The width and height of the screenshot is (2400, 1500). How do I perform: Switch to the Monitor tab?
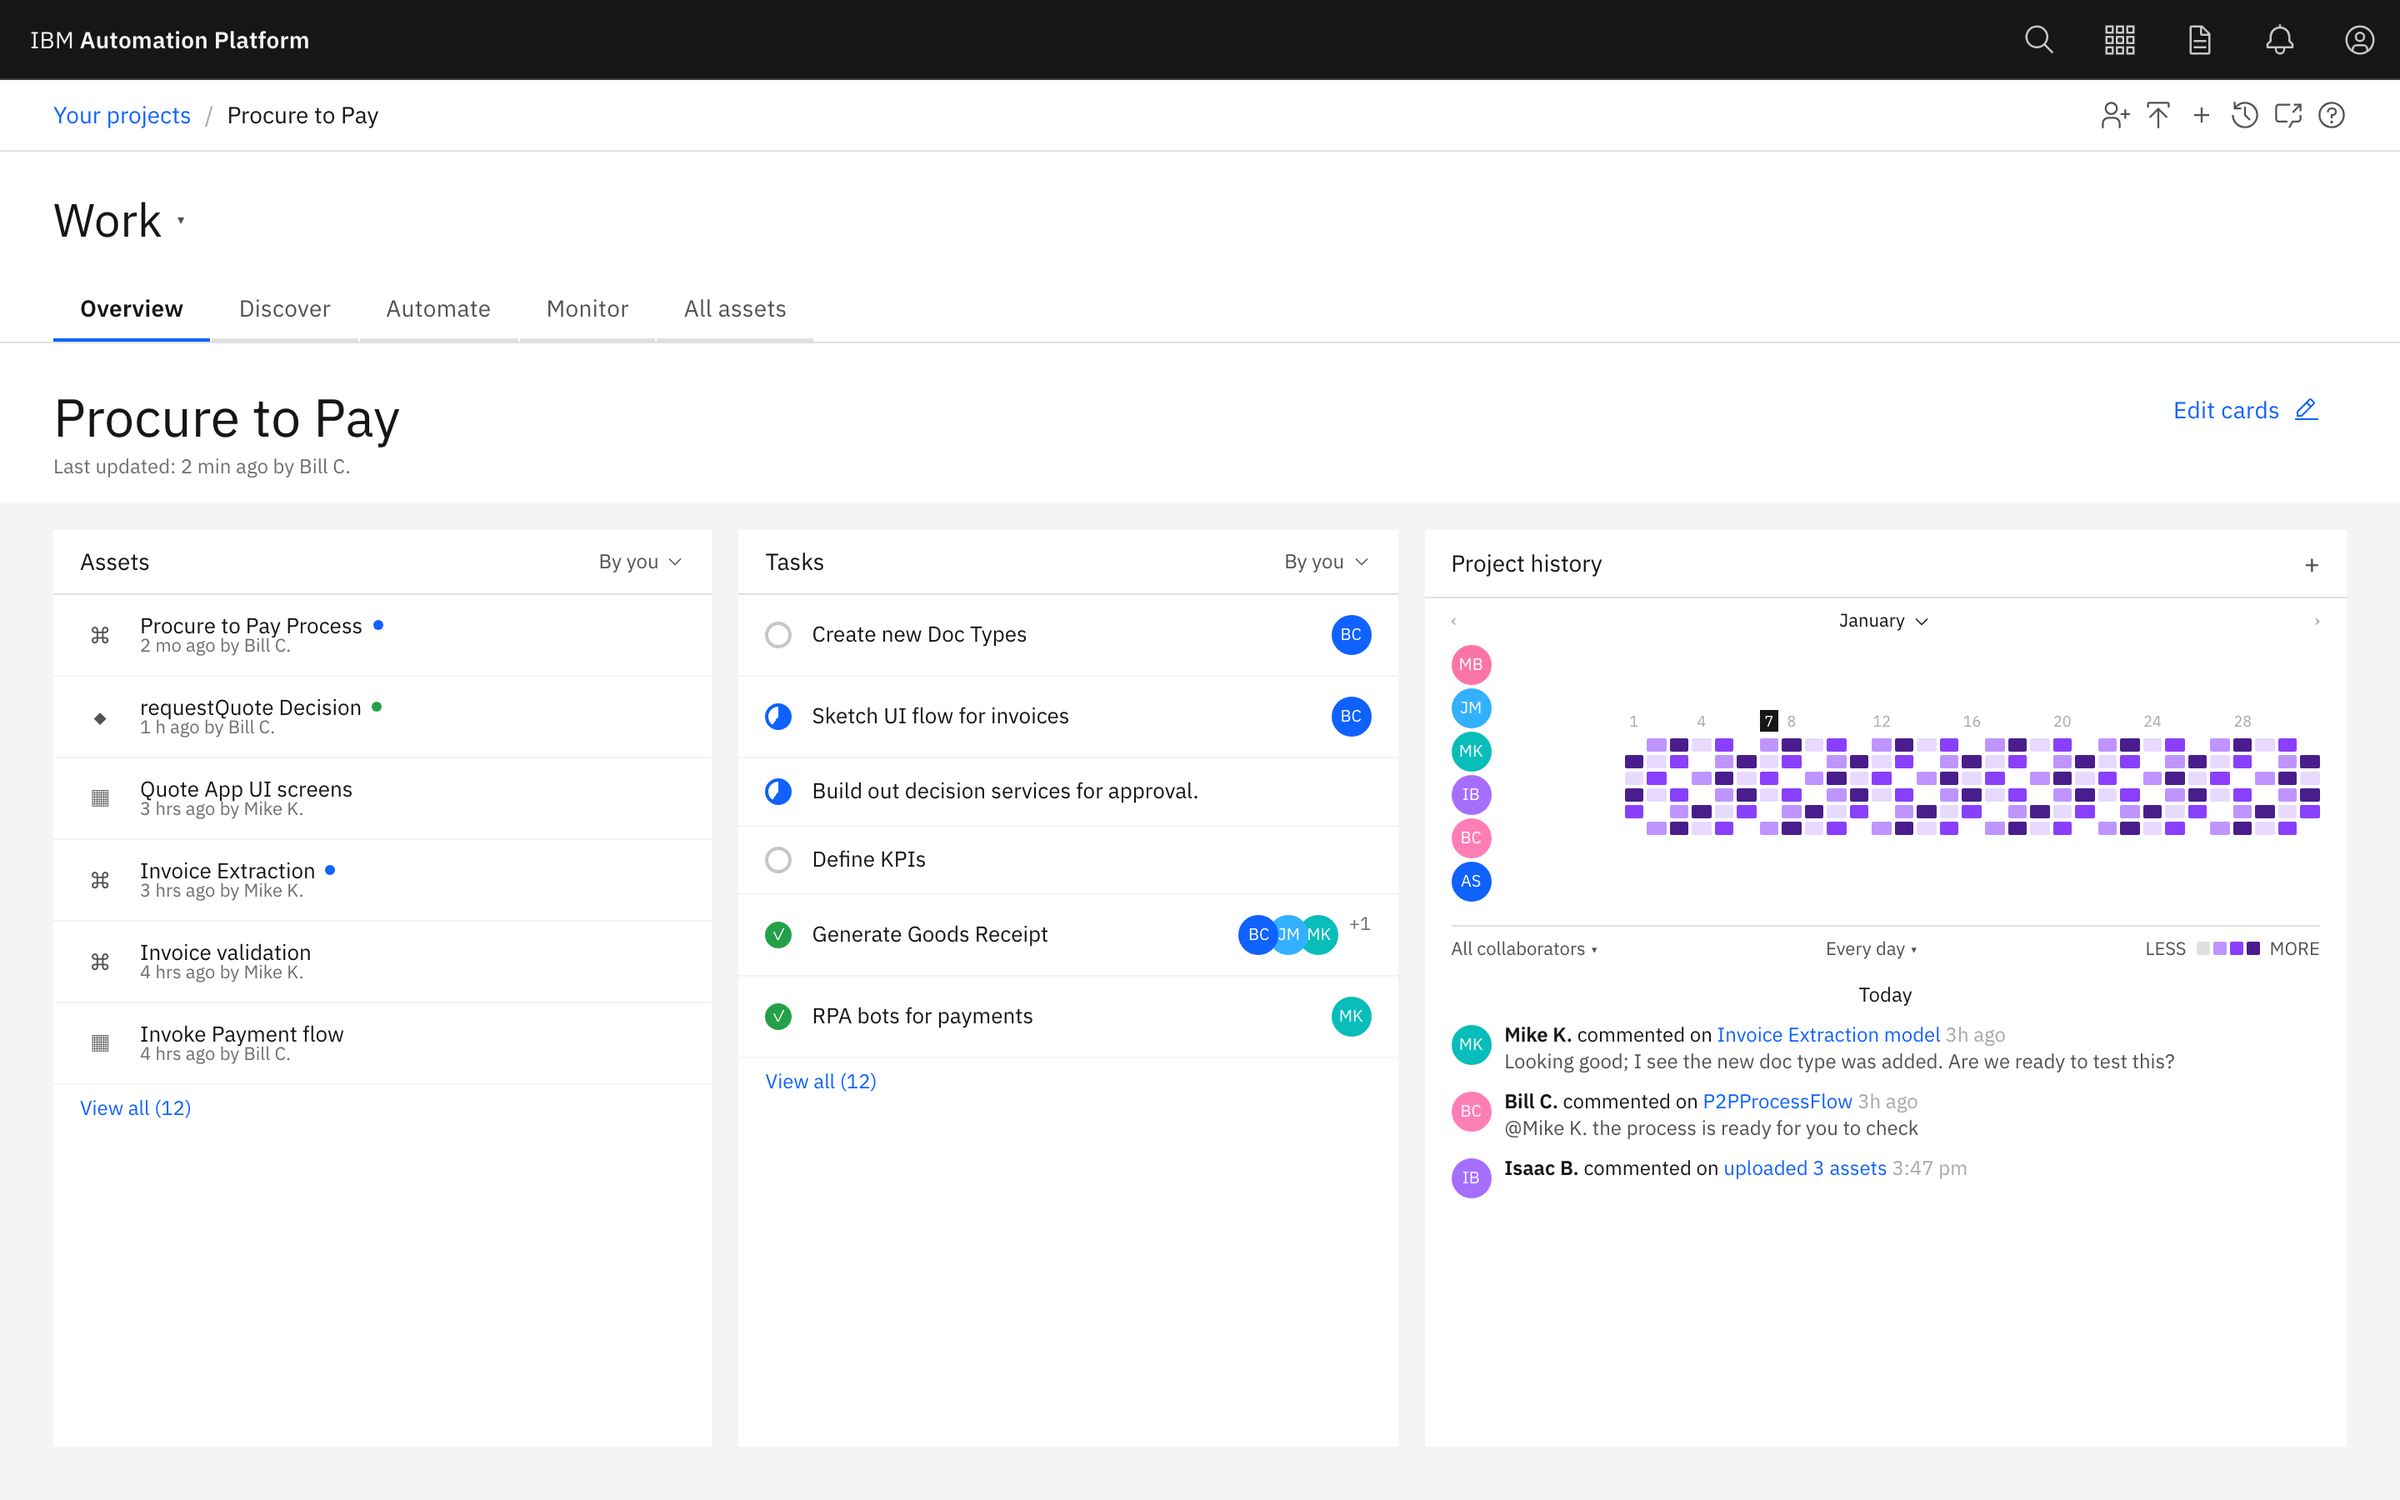point(587,309)
